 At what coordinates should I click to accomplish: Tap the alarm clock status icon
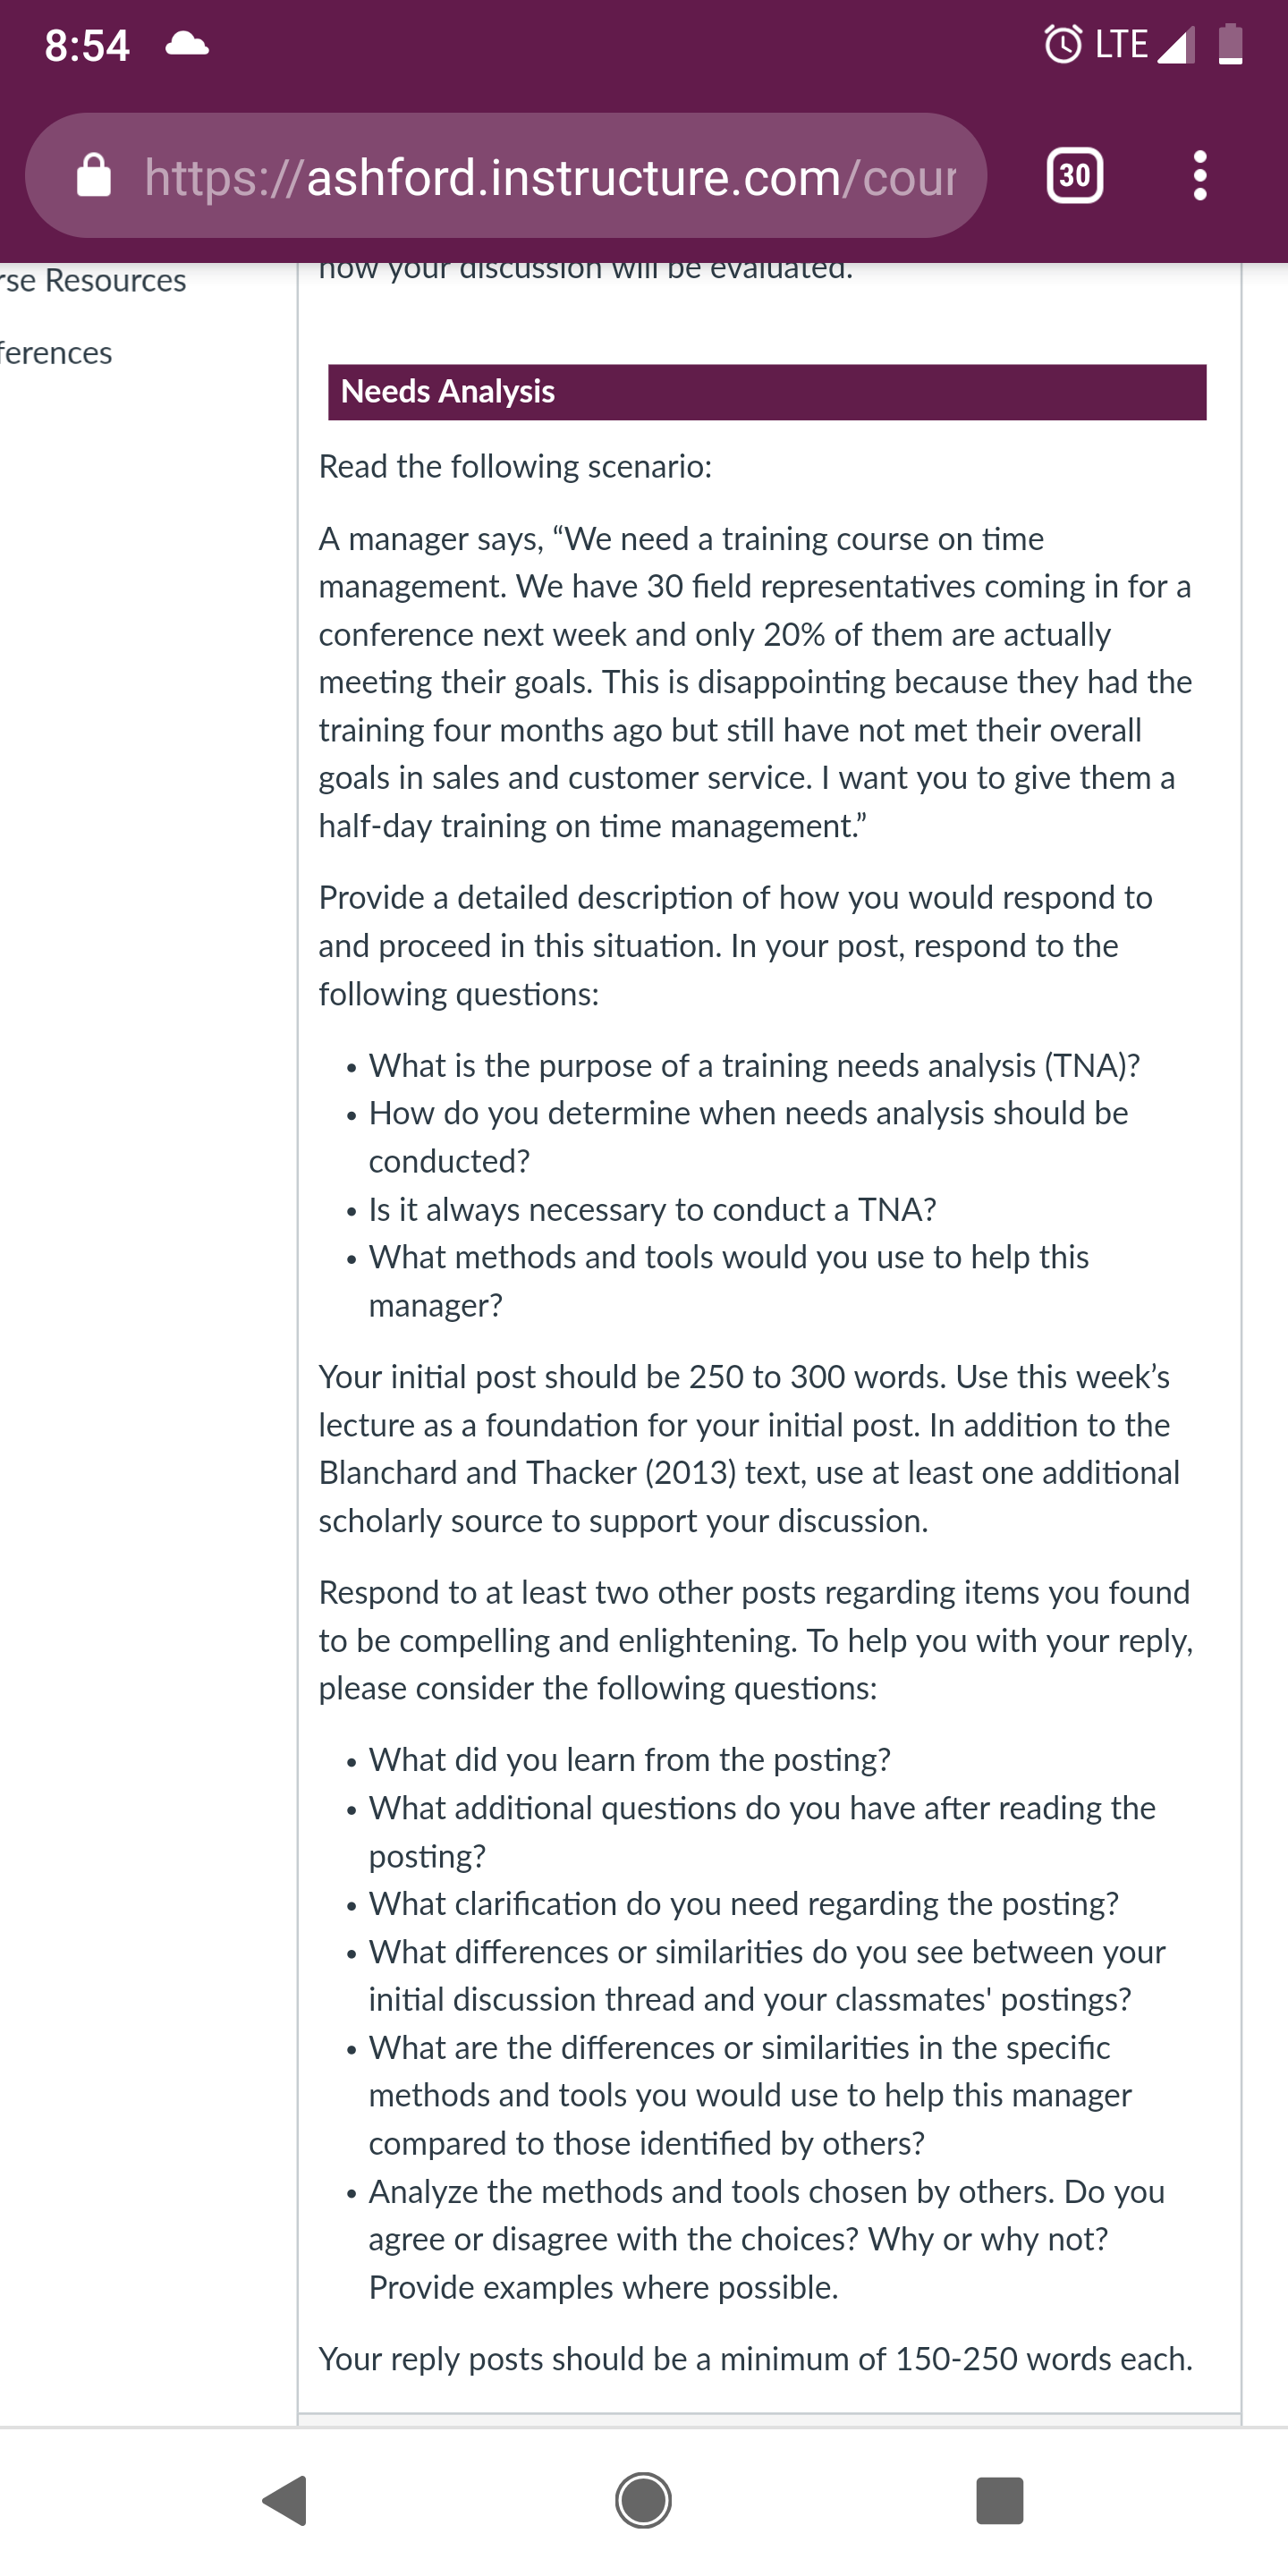coord(1063,44)
